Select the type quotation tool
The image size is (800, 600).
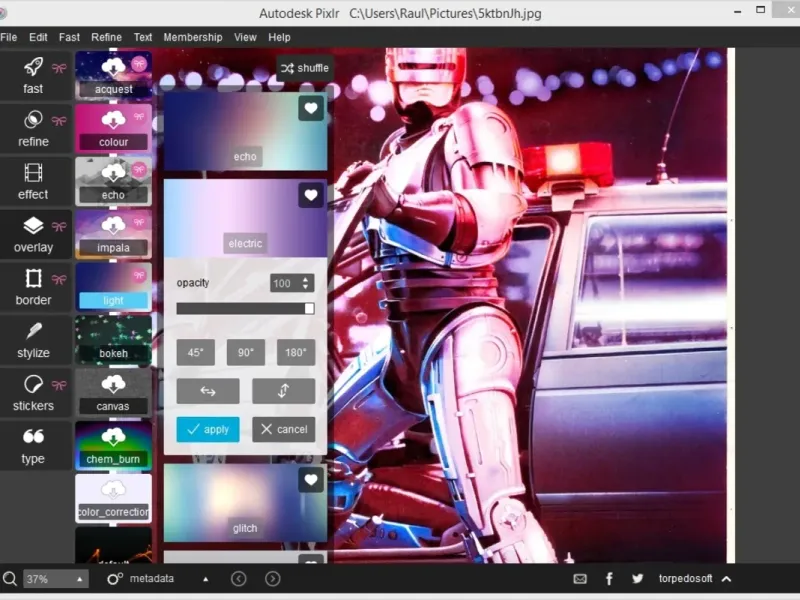[x=33, y=438]
